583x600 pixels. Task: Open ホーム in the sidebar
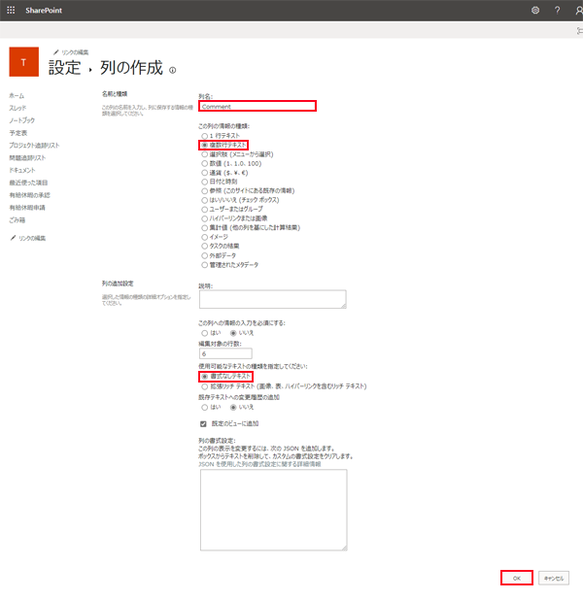tap(17, 96)
